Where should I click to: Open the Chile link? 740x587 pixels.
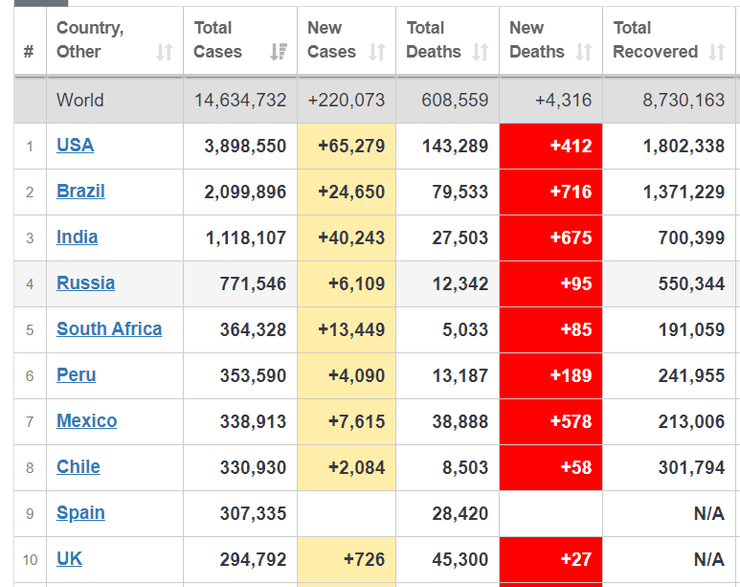tap(78, 467)
